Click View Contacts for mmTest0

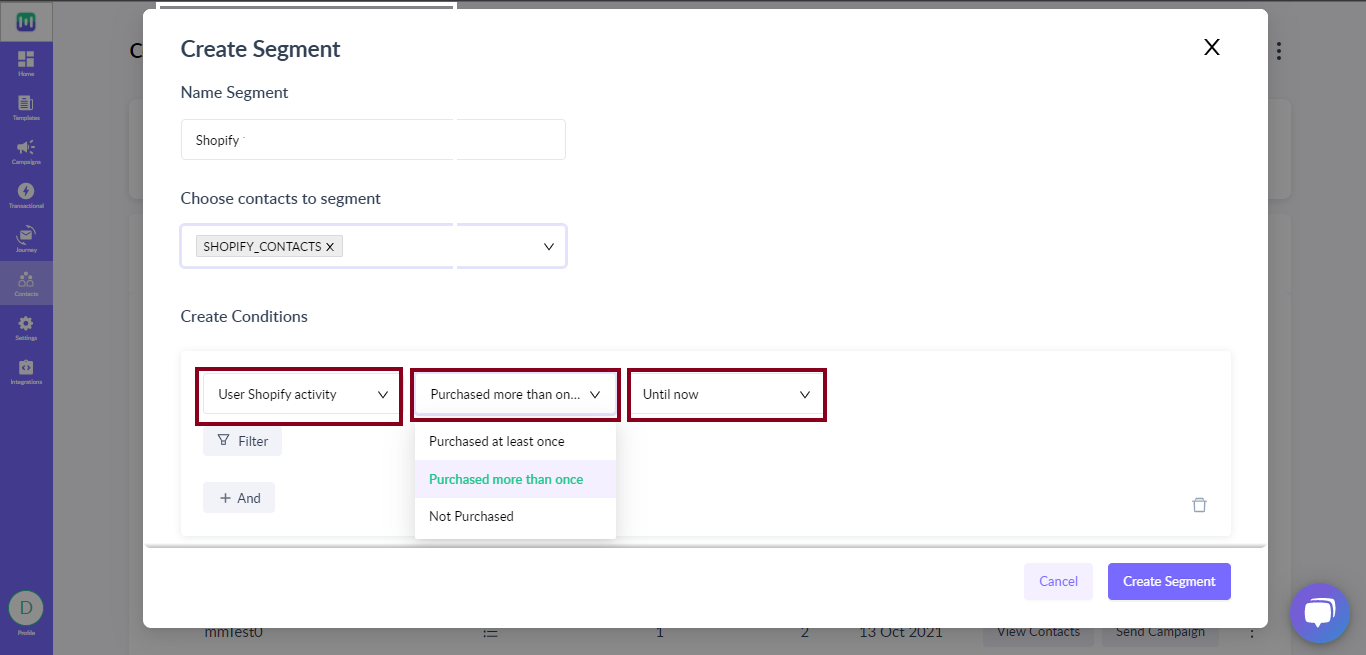coord(1038,632)
